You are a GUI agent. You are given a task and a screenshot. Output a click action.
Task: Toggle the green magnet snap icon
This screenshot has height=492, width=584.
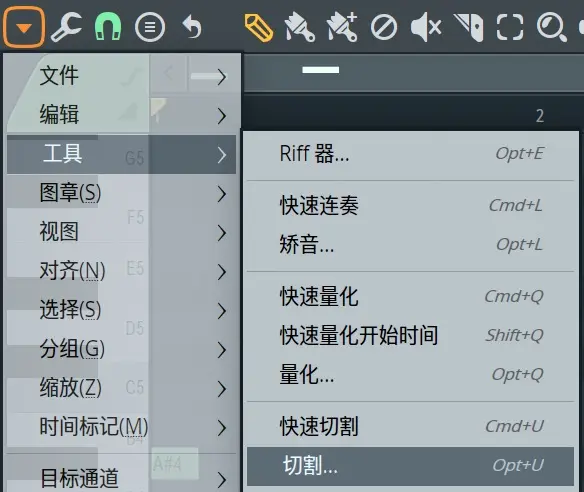point(108,27)
